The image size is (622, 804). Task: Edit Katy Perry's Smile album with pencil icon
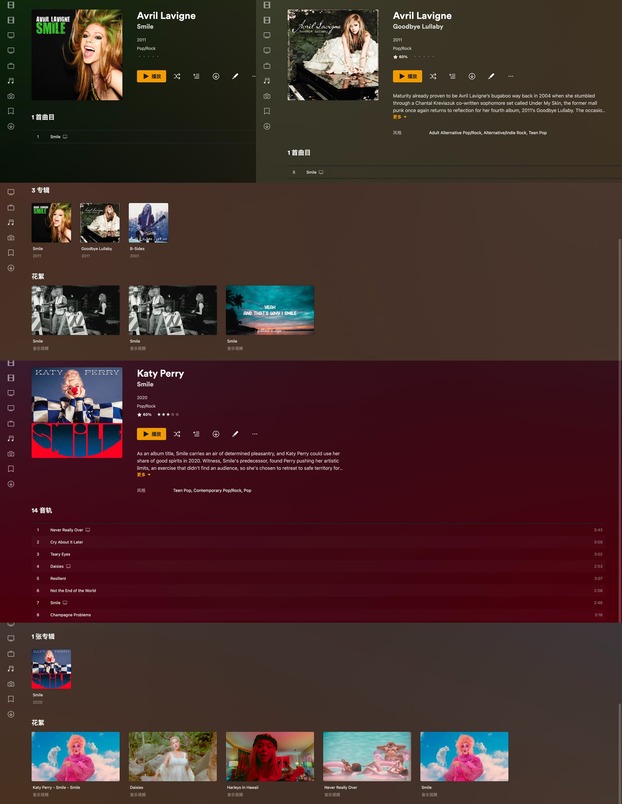[235, 434]
